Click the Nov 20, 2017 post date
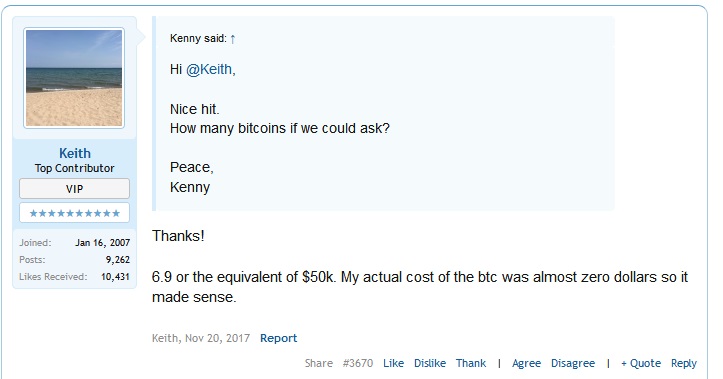 pos(217,338)
